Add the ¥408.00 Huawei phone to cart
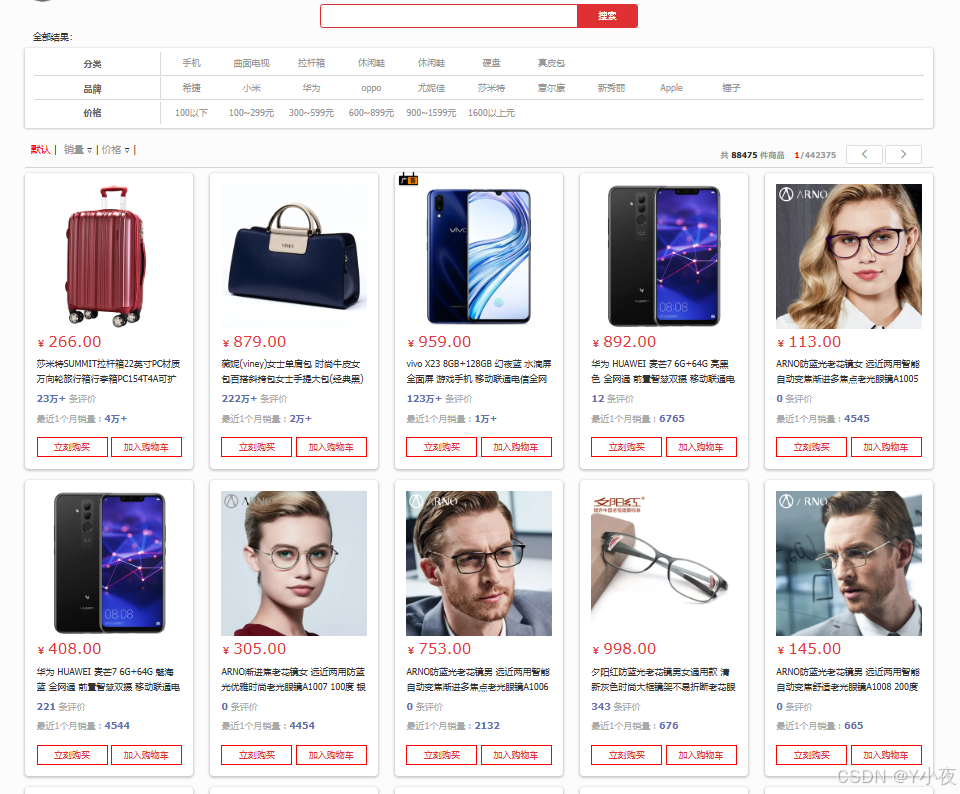Image resolution: width=960 pixels, height=794 pixels. coord(146,755)
